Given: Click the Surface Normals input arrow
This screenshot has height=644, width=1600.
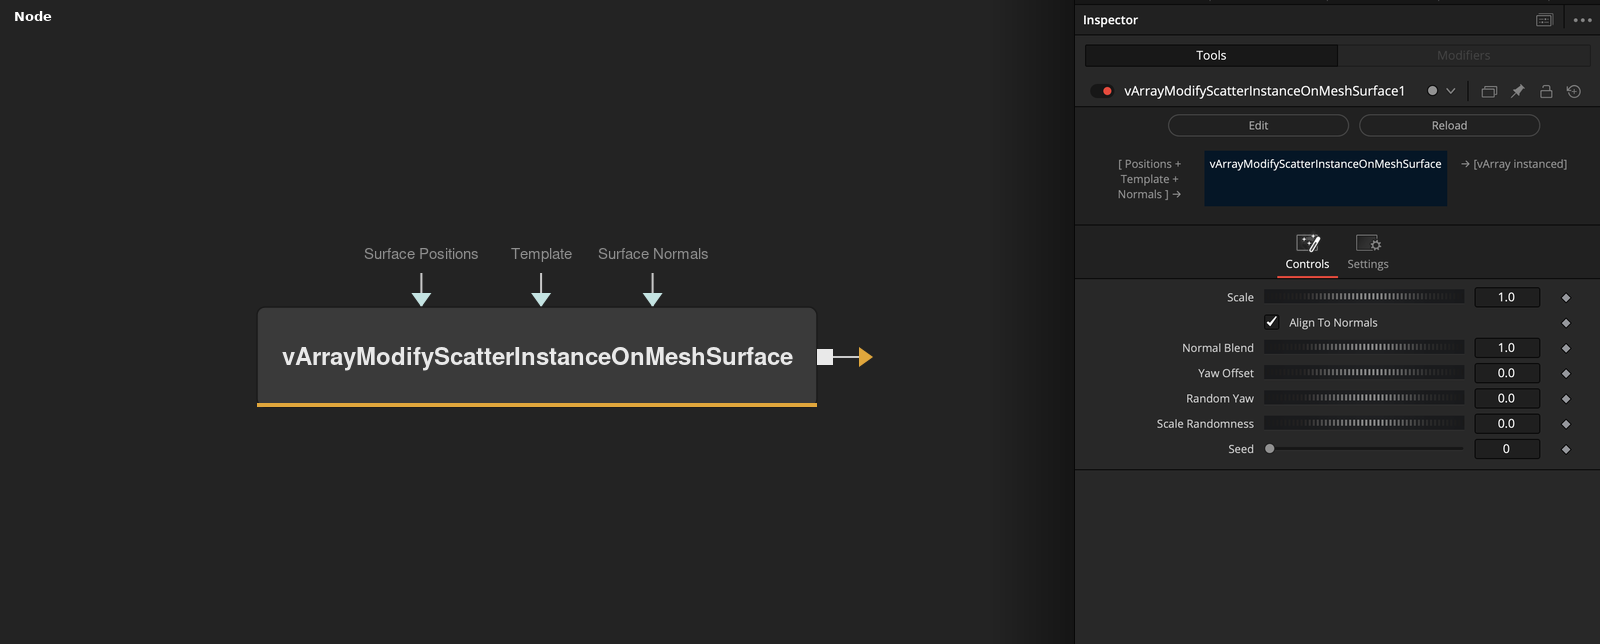Looking at the screenshot, I should click(x=653, y=290).
